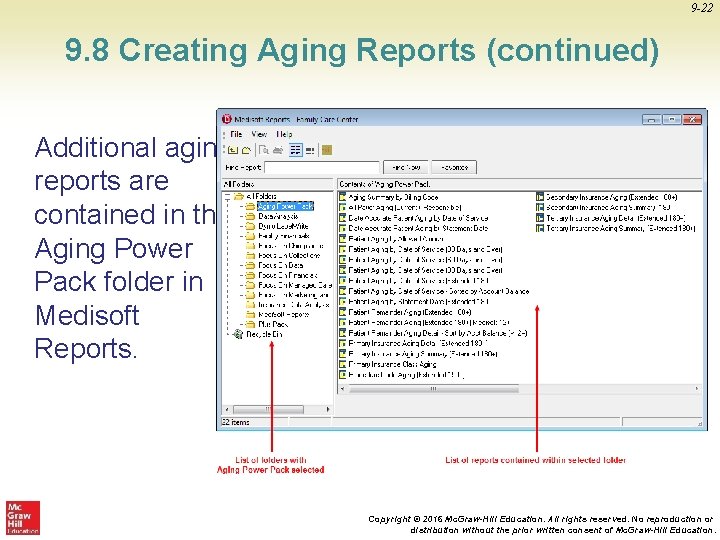Open the View menu
The image size is (720, 540).
pos(259,134)
